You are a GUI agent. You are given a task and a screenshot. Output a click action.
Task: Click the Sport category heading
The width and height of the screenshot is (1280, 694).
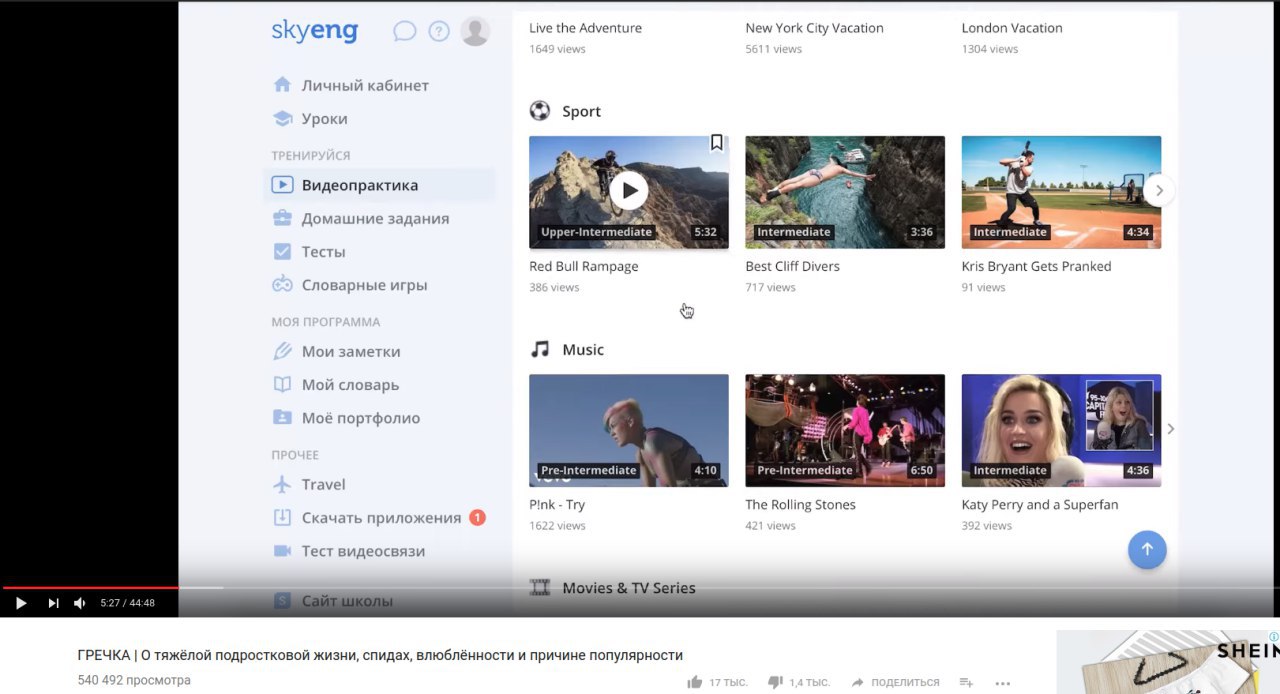(581, 111)
